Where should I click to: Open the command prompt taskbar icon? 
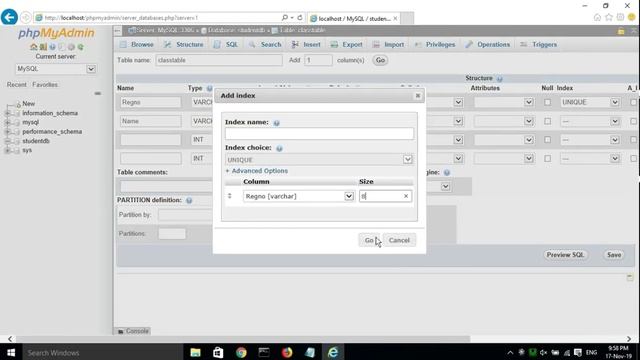click(264, 352)
